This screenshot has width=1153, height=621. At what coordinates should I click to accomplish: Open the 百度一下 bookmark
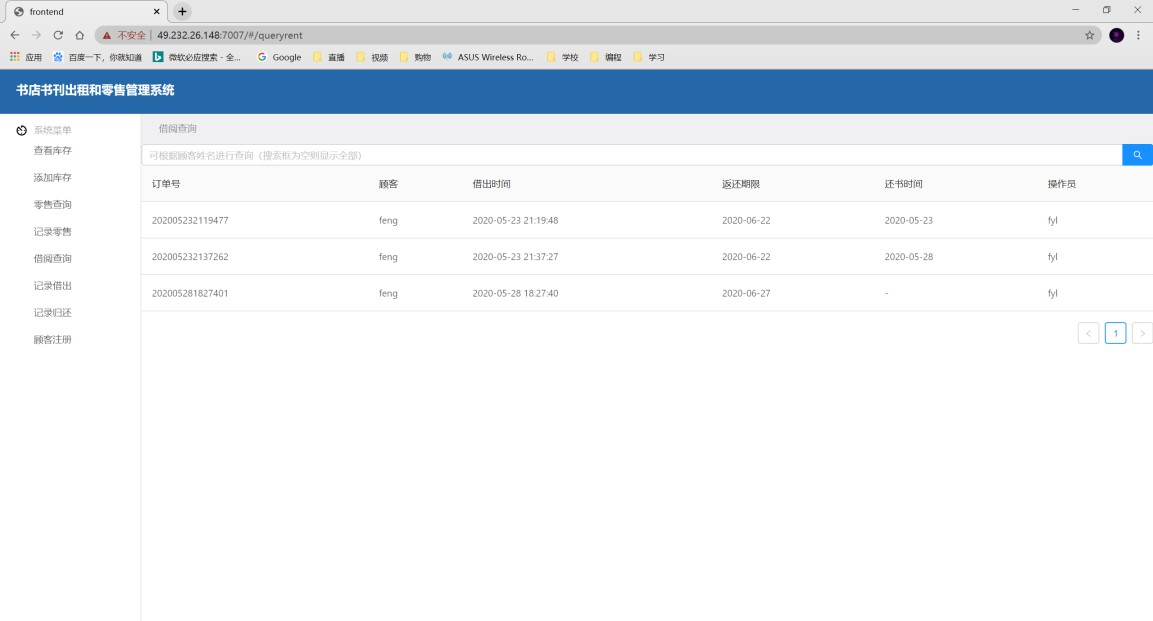tap(97, 57)
